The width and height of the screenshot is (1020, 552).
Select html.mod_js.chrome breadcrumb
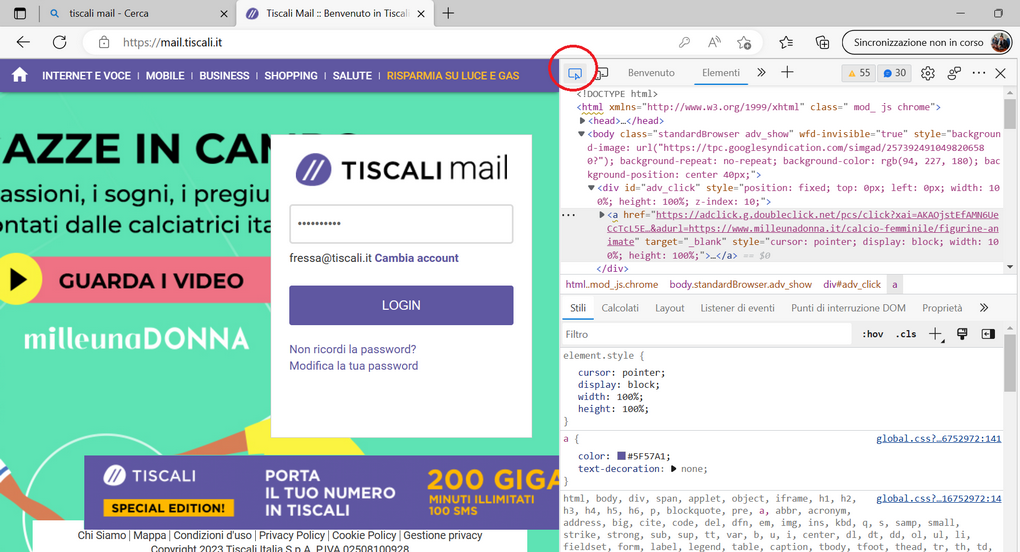click(611, 284)
